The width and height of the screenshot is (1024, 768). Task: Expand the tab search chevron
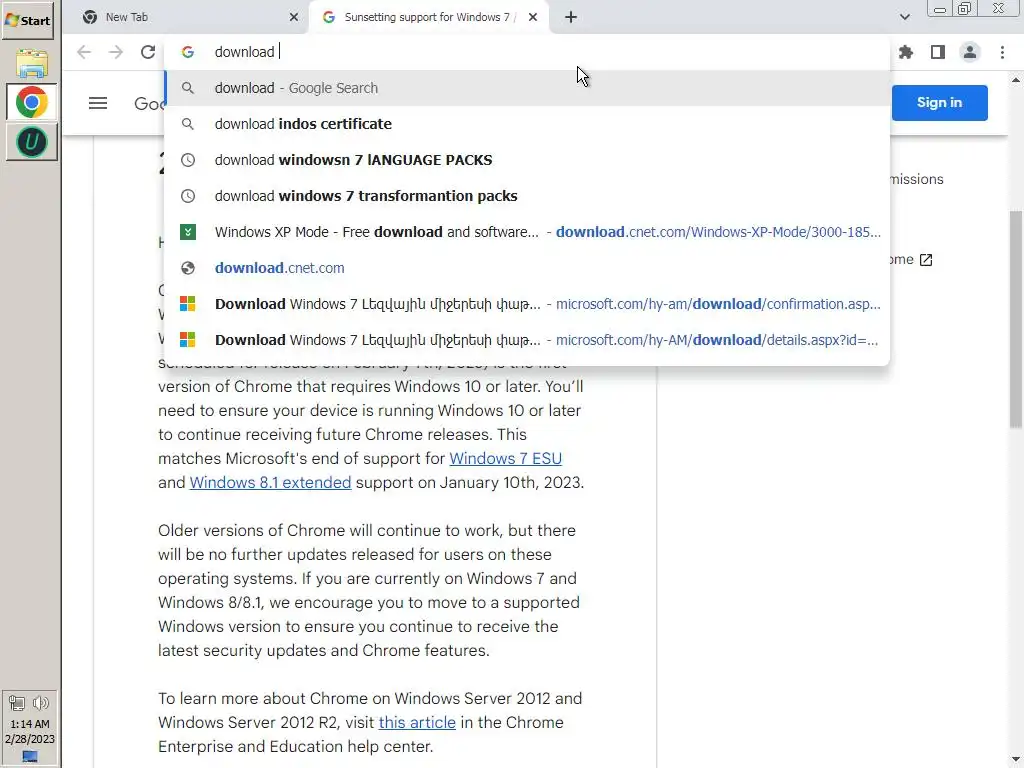904,17
